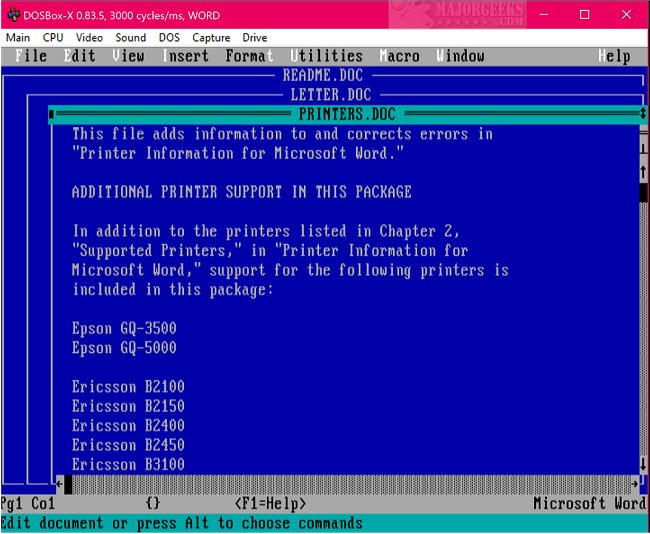Click the {} scrap indicator in status bar
Image resolution: width=650 pixels, height=534 pixels.
(x=153, y=504)
